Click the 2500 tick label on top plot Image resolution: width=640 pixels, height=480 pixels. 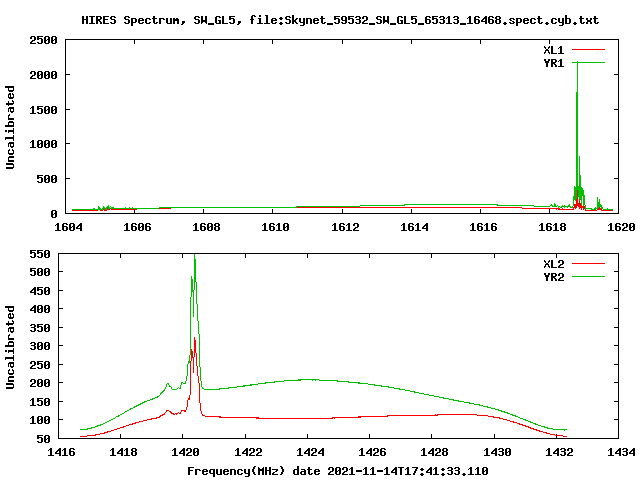click(x=43, y=40)
